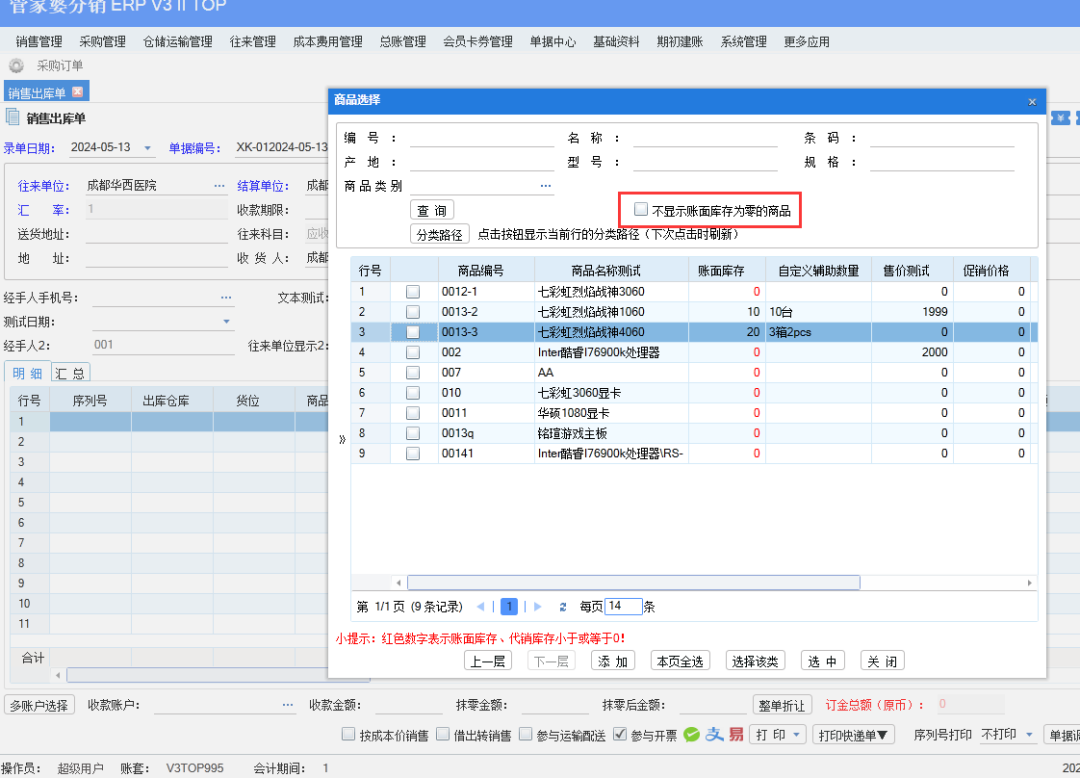Viewport: 1080px width, 778px height.
Task: Check the box for 华硕1080显卡 row
Action: pyautogui.click(x=413, y=413)
